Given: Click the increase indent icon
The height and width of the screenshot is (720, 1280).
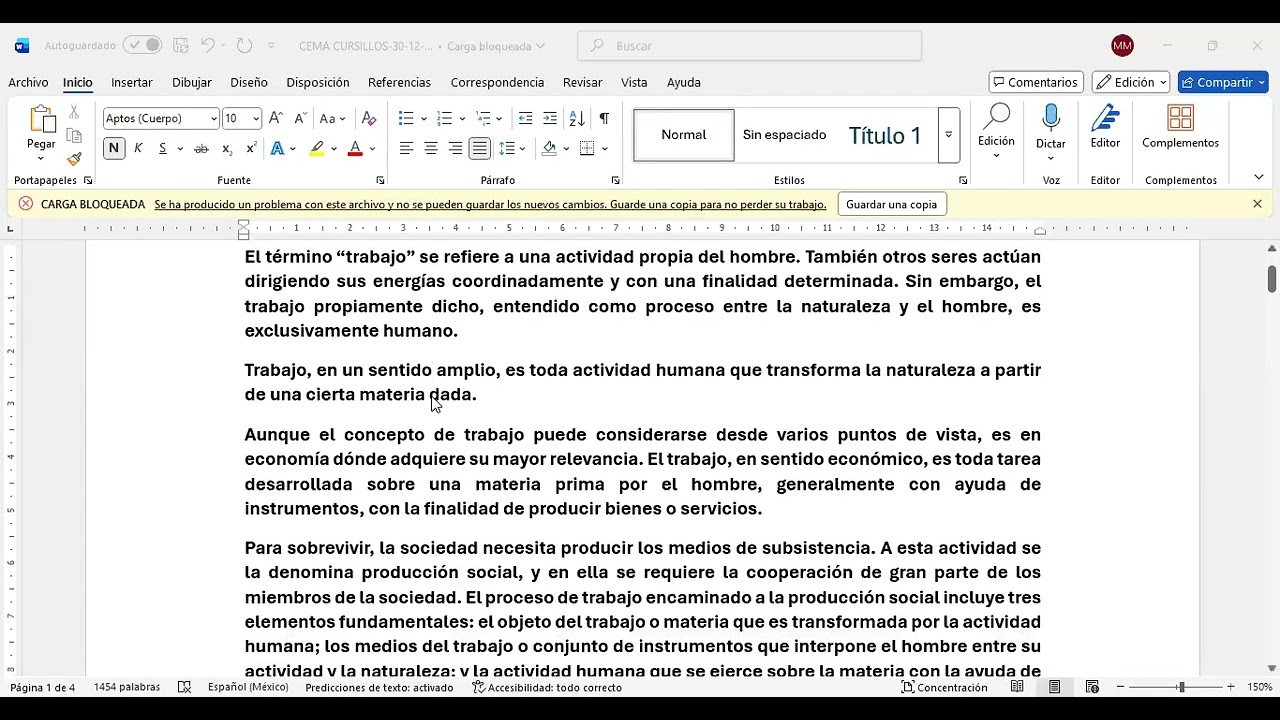Looking at the screenshot, I should click(x=550, y=118).
